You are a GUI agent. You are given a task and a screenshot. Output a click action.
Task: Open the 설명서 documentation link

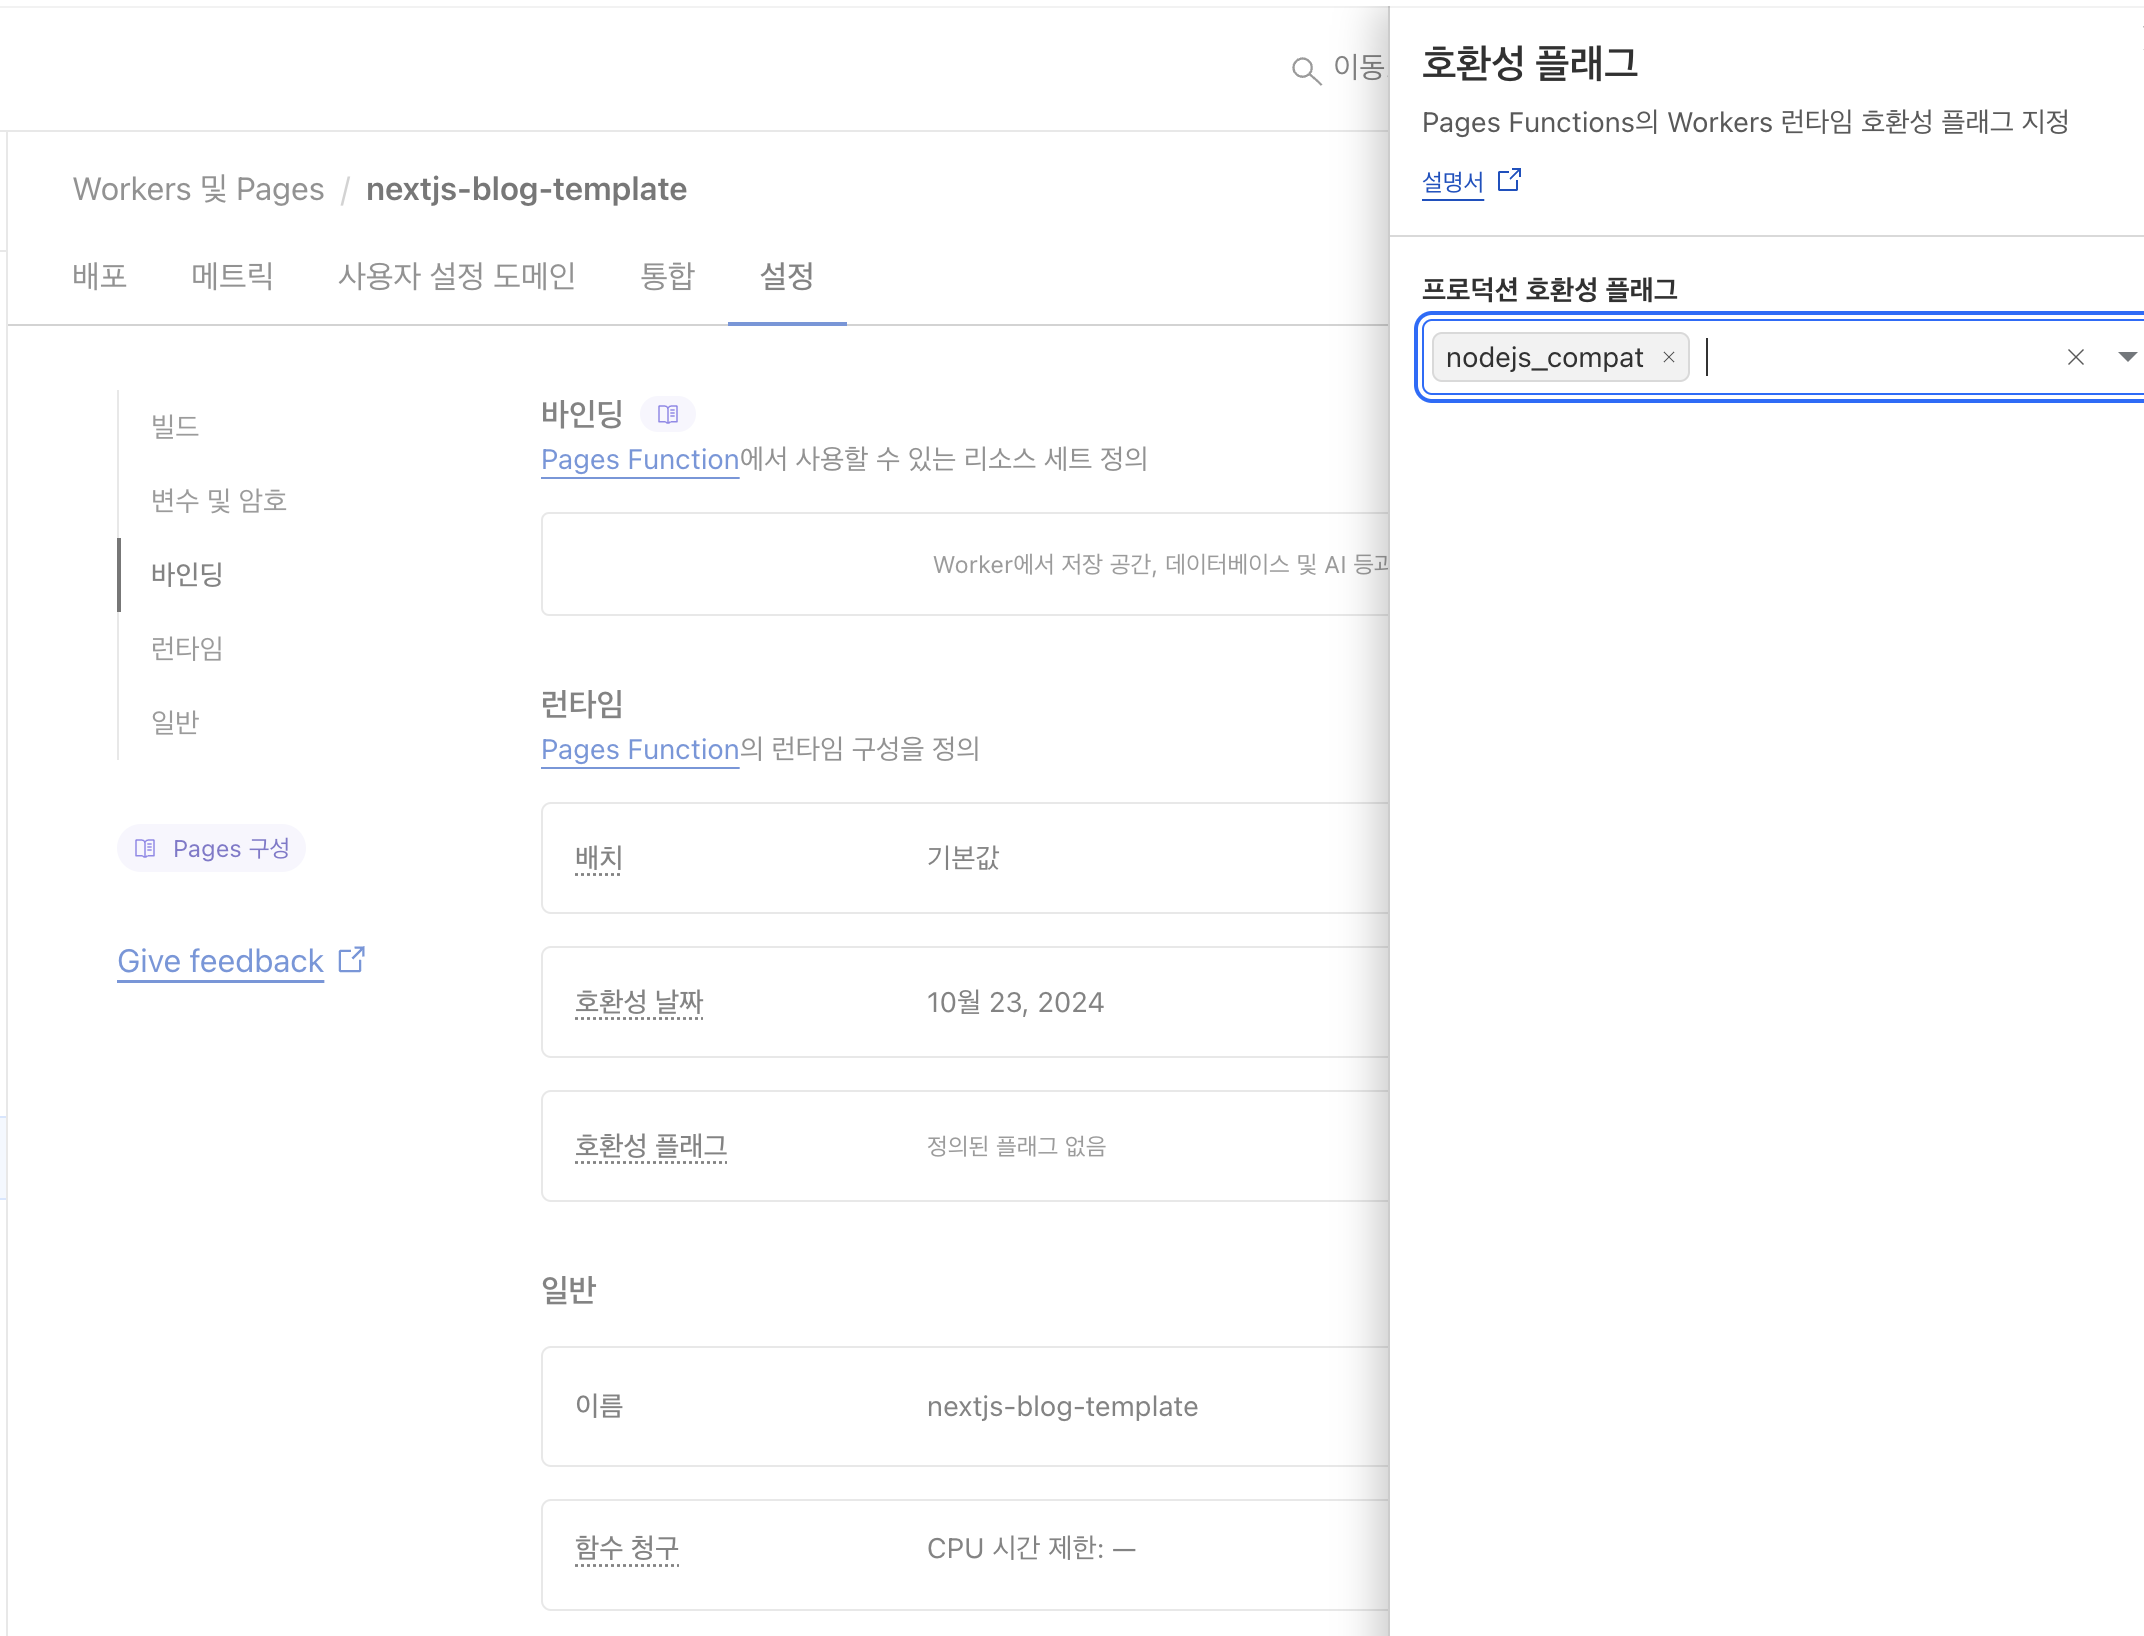click(x=1452, y=182)
